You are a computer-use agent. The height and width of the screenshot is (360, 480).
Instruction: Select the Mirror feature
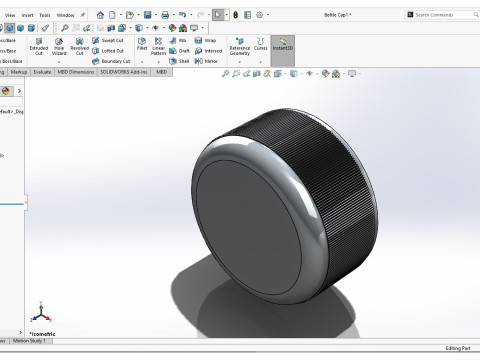click(206, 61)
